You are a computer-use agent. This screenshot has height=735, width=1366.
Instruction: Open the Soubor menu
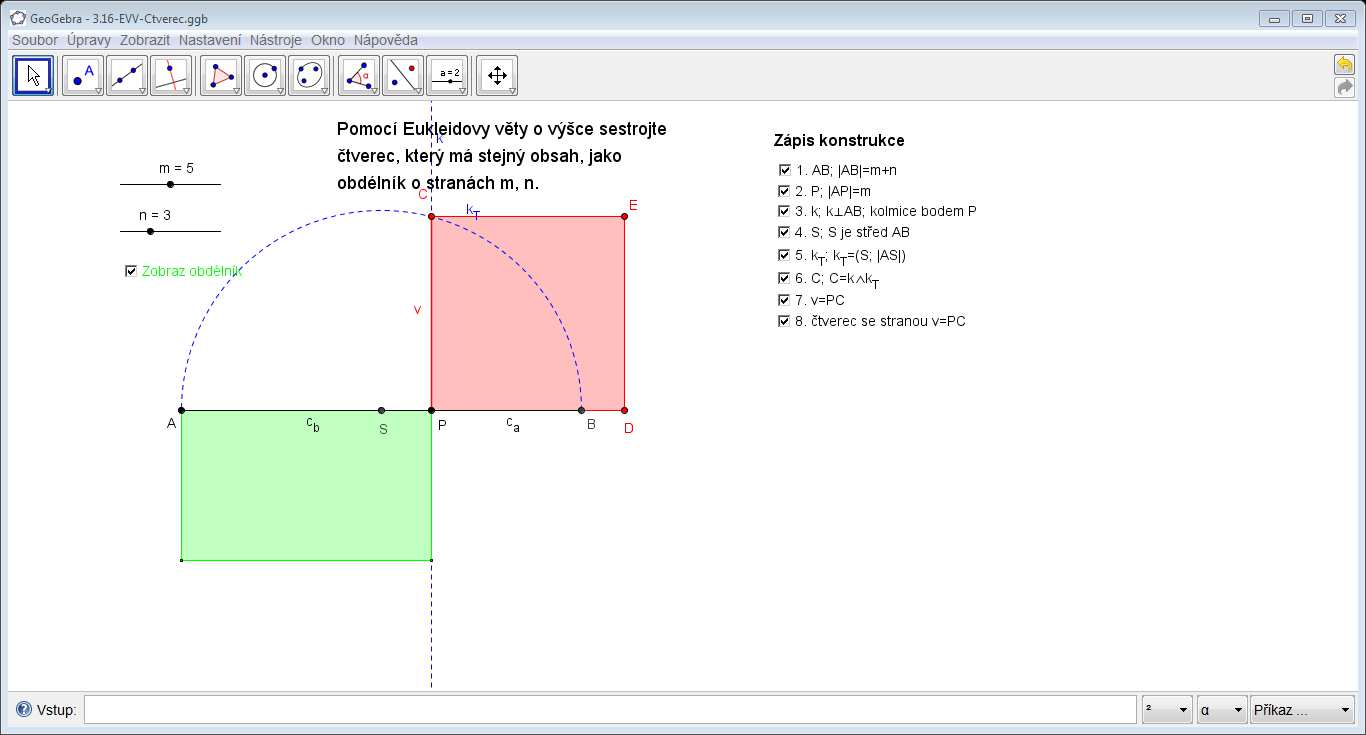(x=35, y=40)
